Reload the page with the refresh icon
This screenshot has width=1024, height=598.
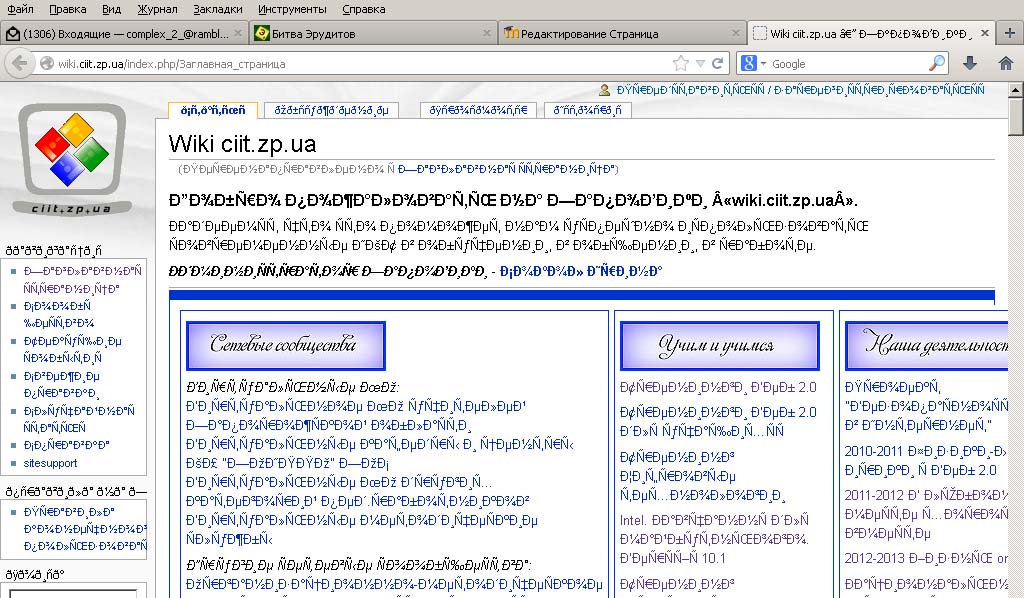tap(718, 63)
